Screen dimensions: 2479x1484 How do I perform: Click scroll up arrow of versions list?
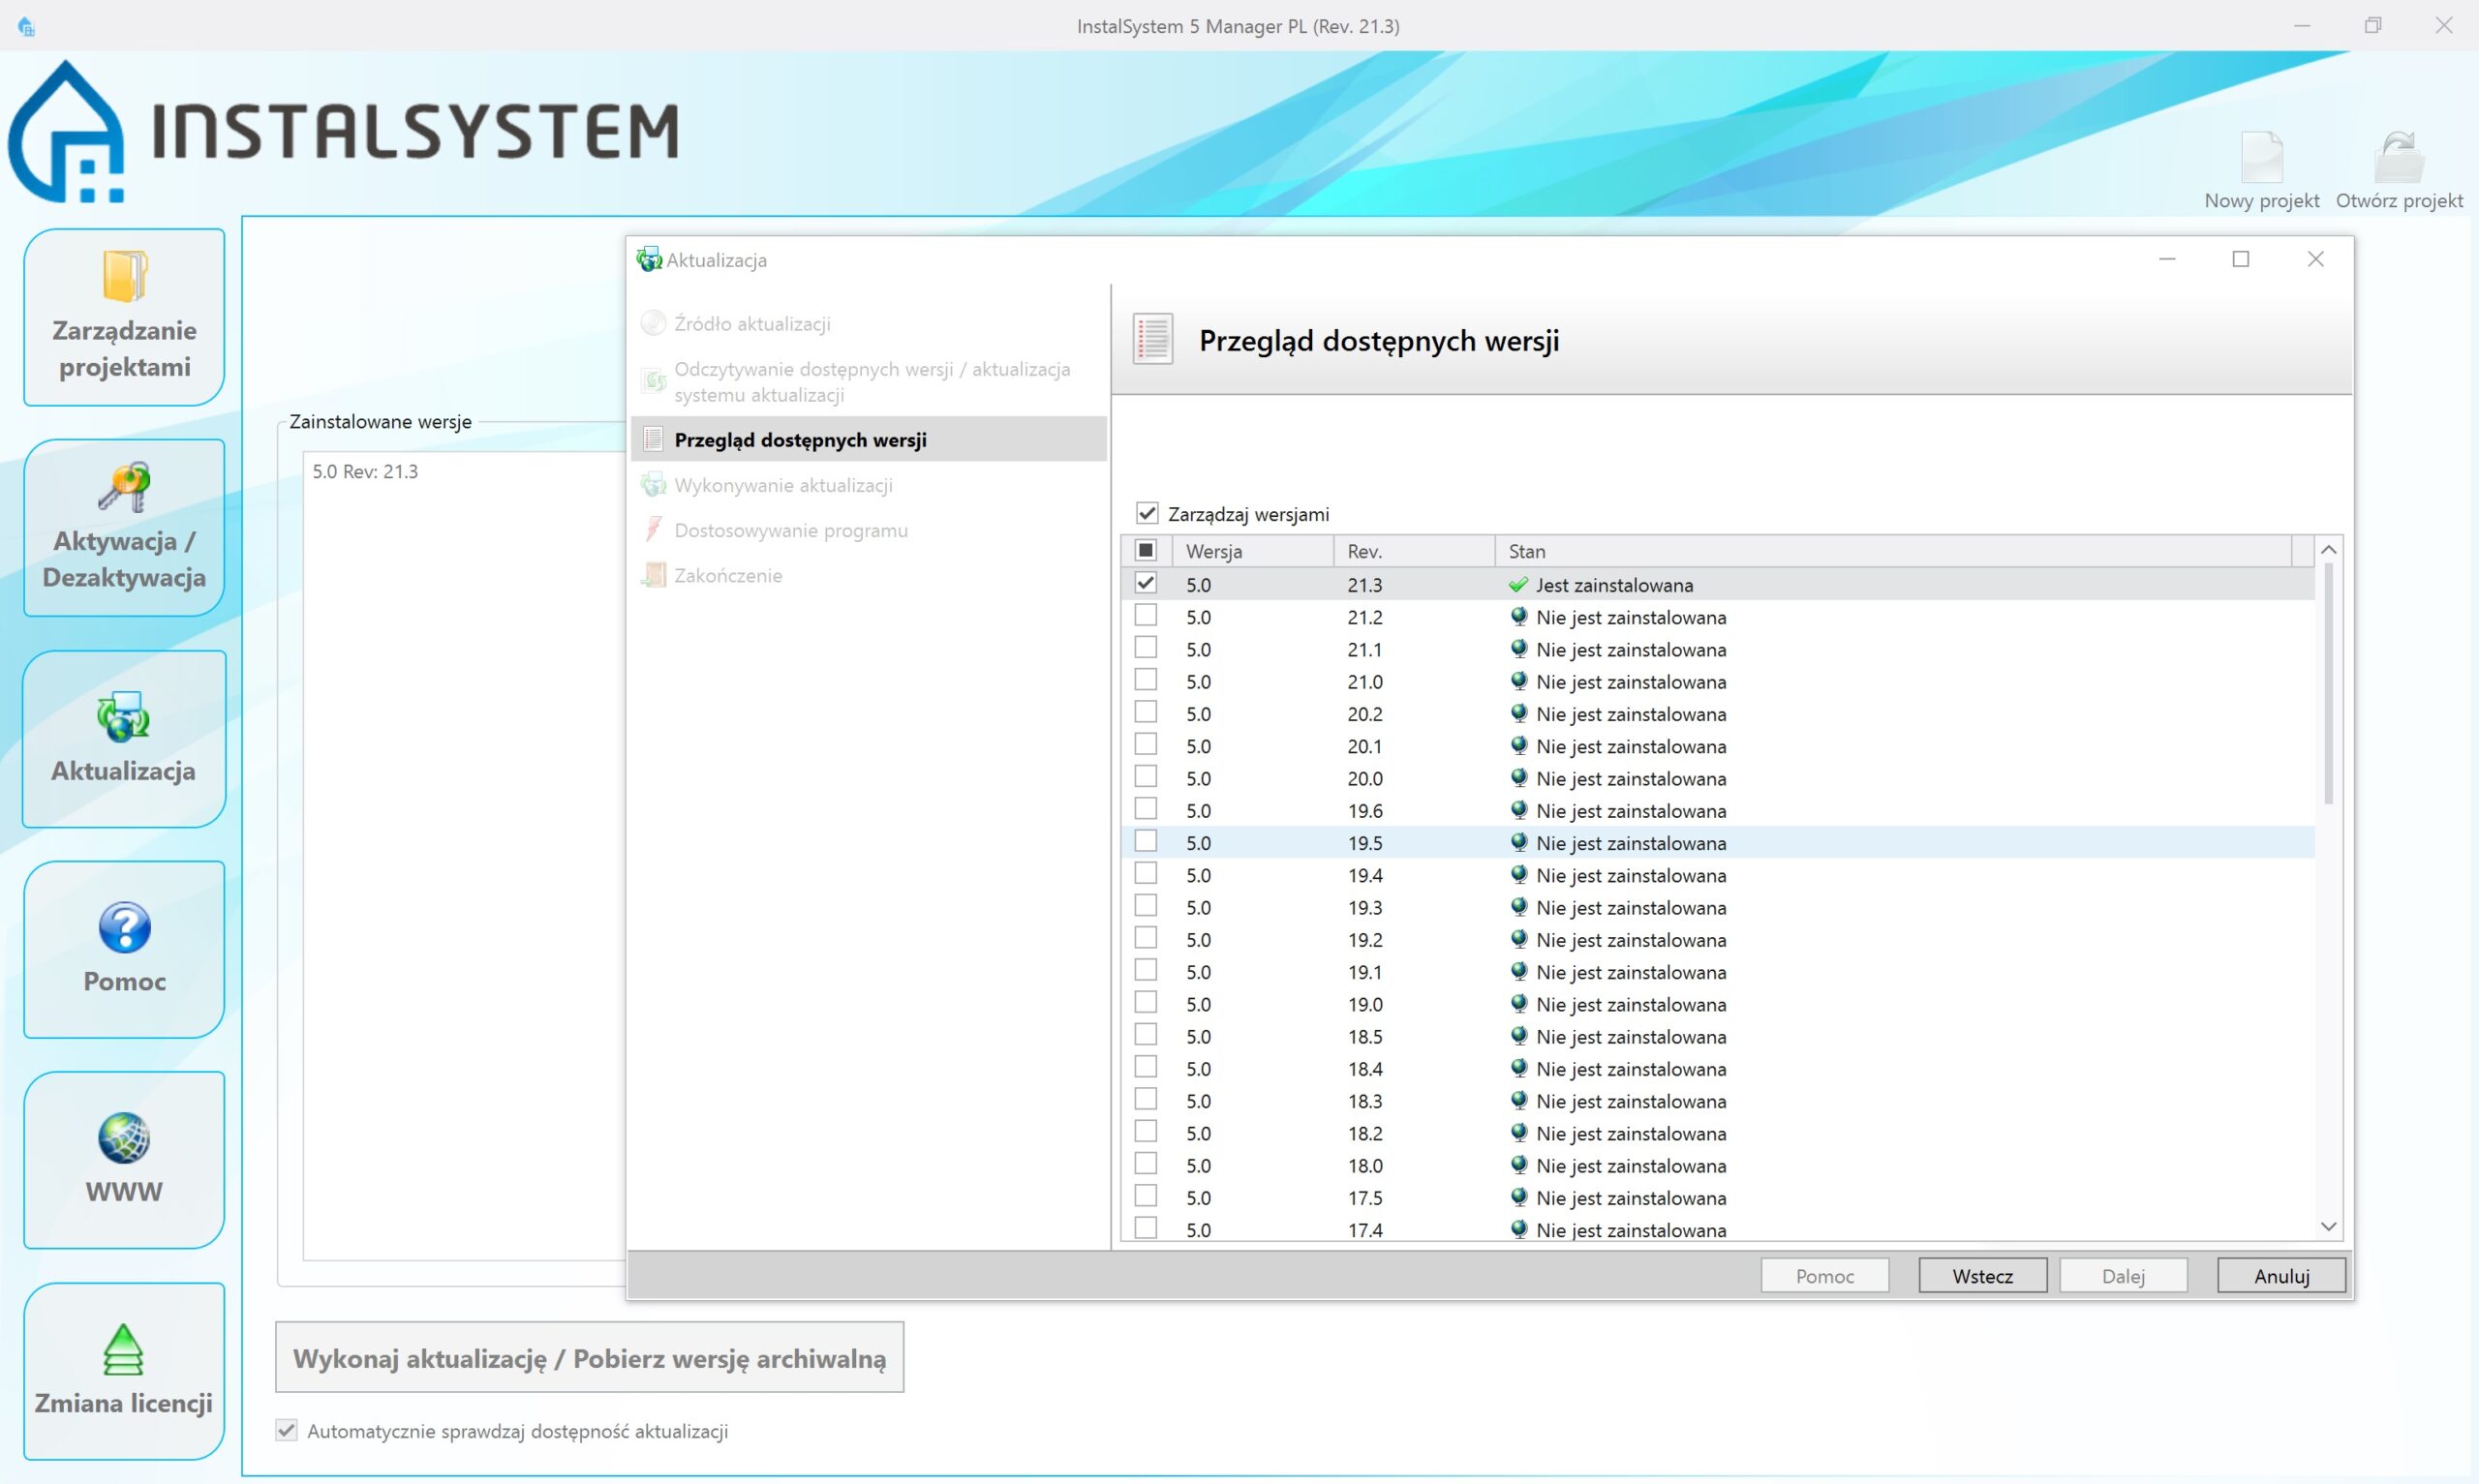click(x=2328, y=550)
